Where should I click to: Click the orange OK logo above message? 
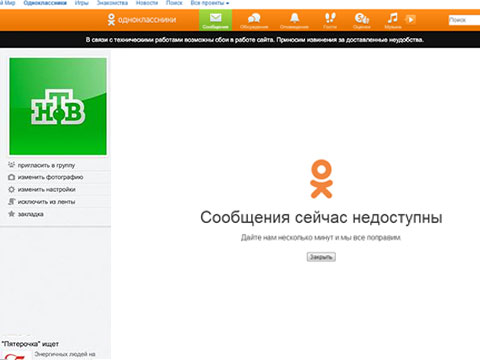coord(321,179)
